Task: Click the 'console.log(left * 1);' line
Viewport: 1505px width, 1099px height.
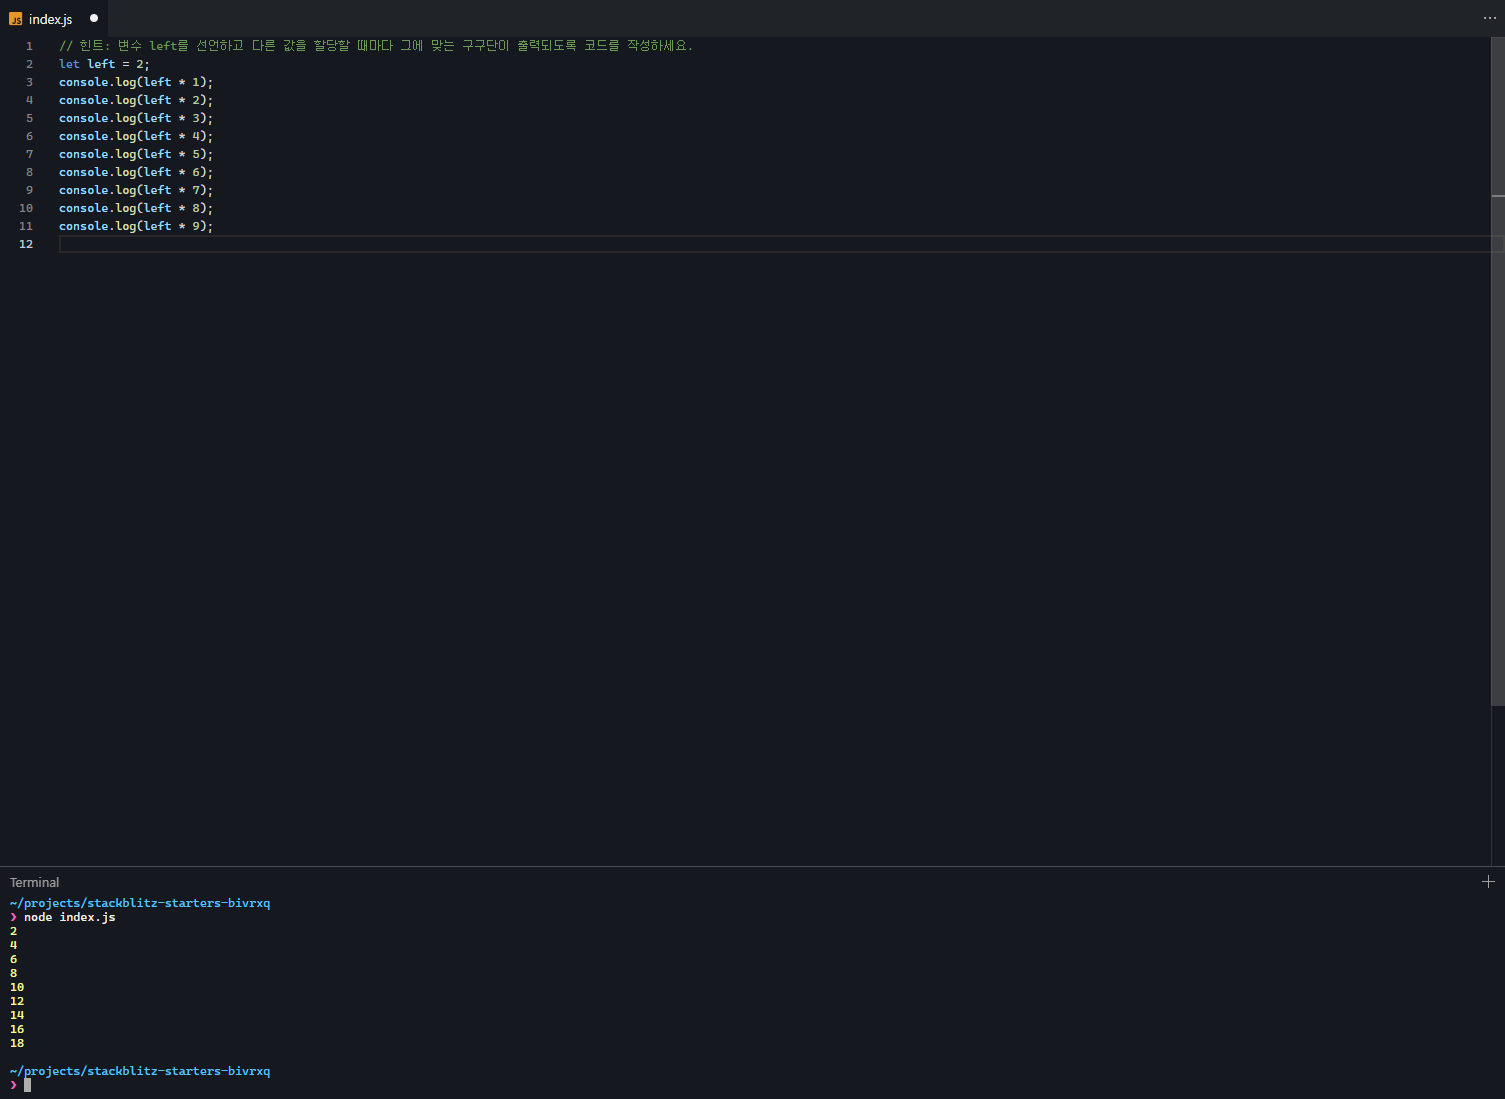Action: pyautogui.click(x=136, y=82)
